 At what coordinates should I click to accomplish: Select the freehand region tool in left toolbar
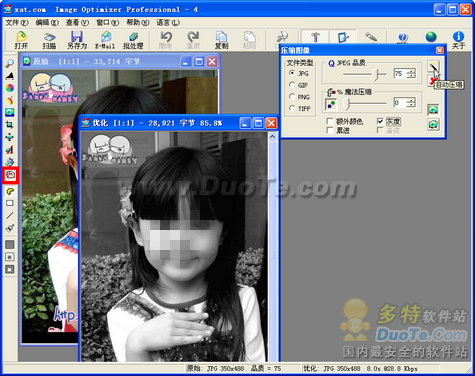point(10,175)
